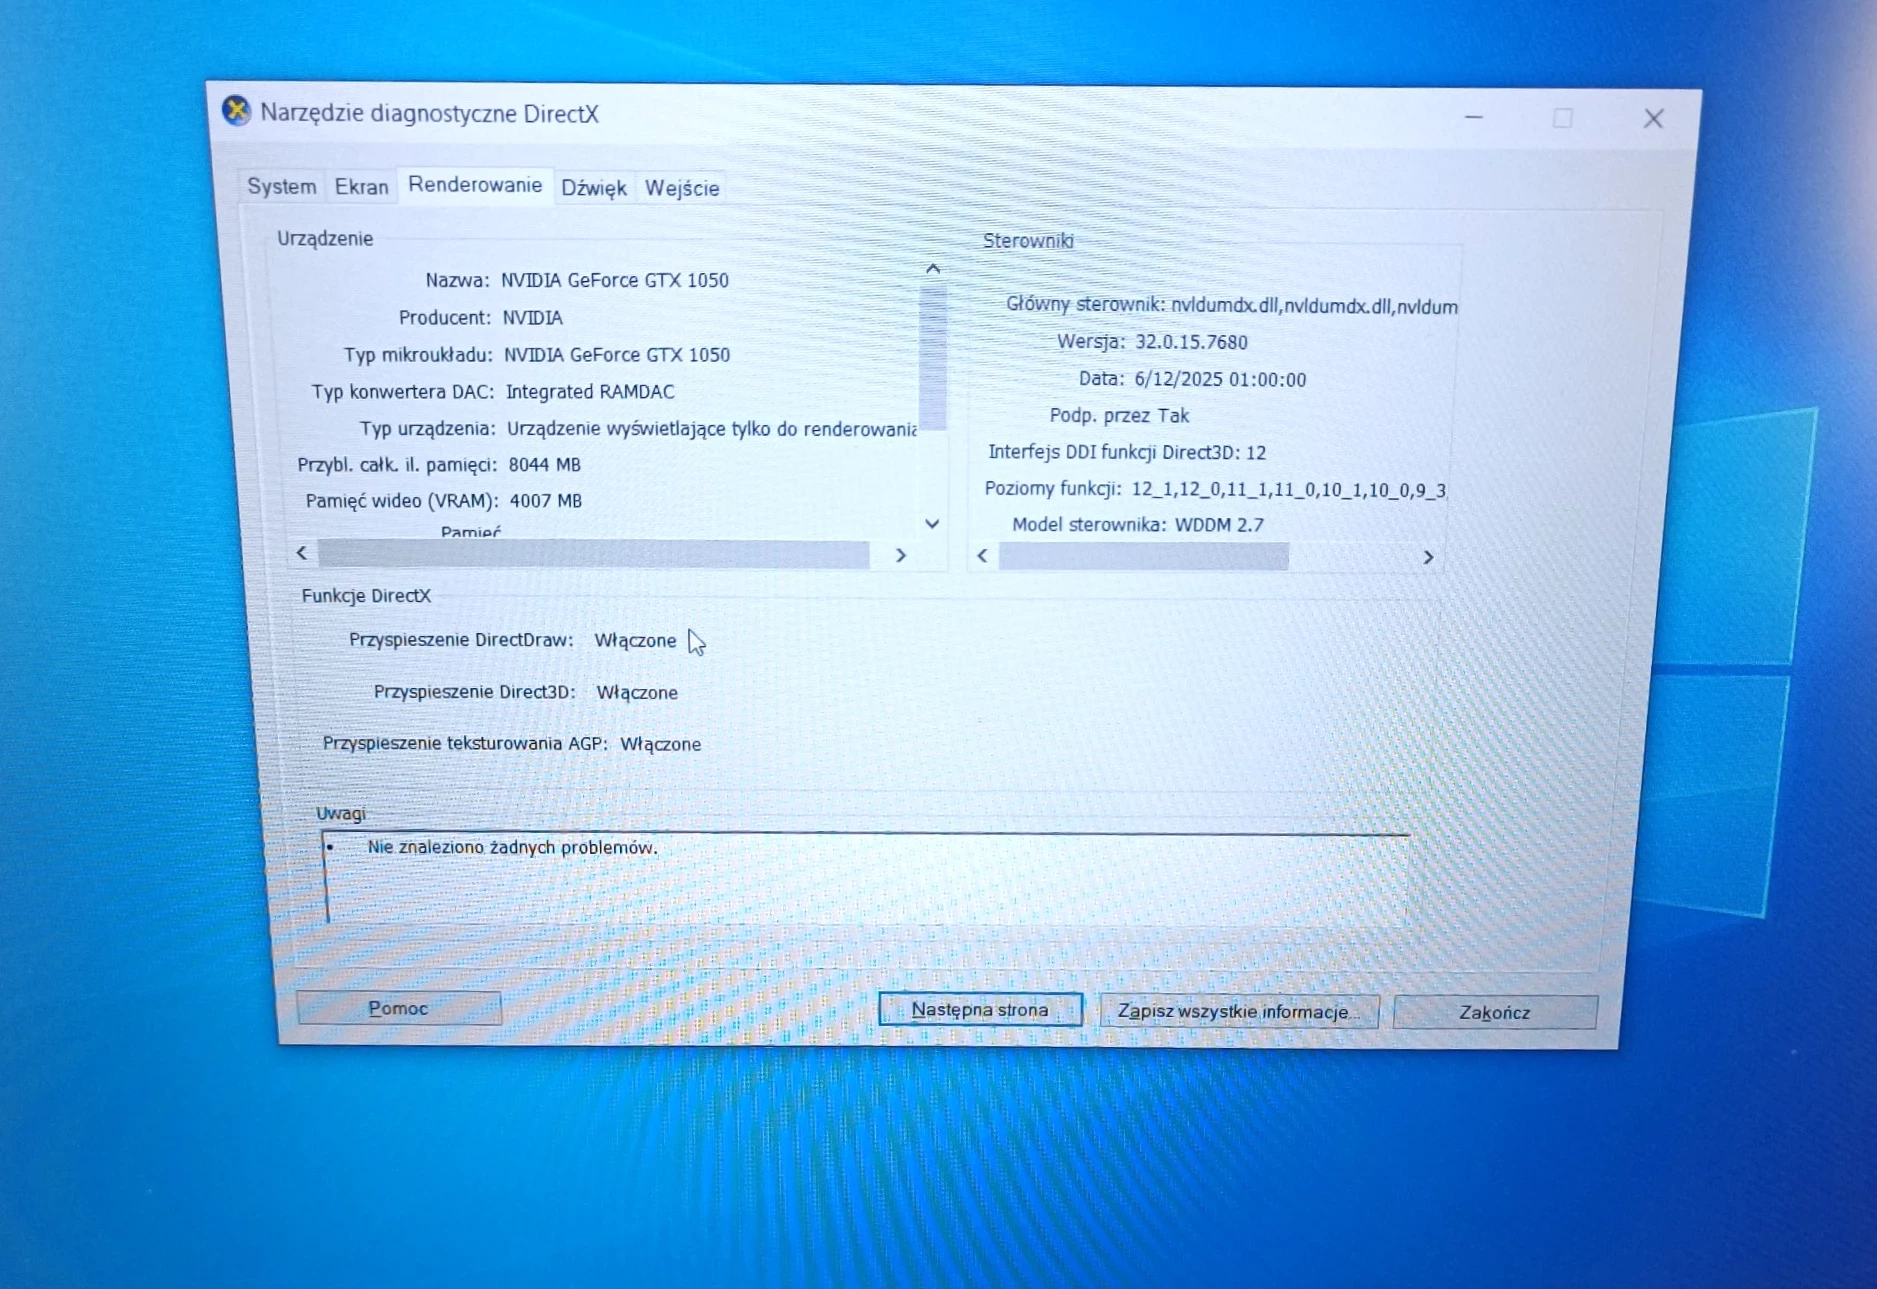Screen dimensions: 1877x1289
Task: Switch to the Wejście tab
Action: (681, 187)
